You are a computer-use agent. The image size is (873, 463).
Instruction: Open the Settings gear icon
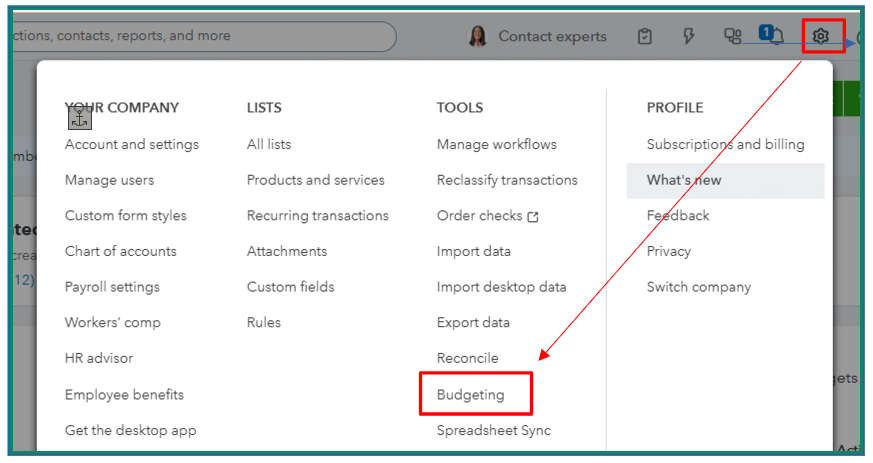(x=821, y=36)
